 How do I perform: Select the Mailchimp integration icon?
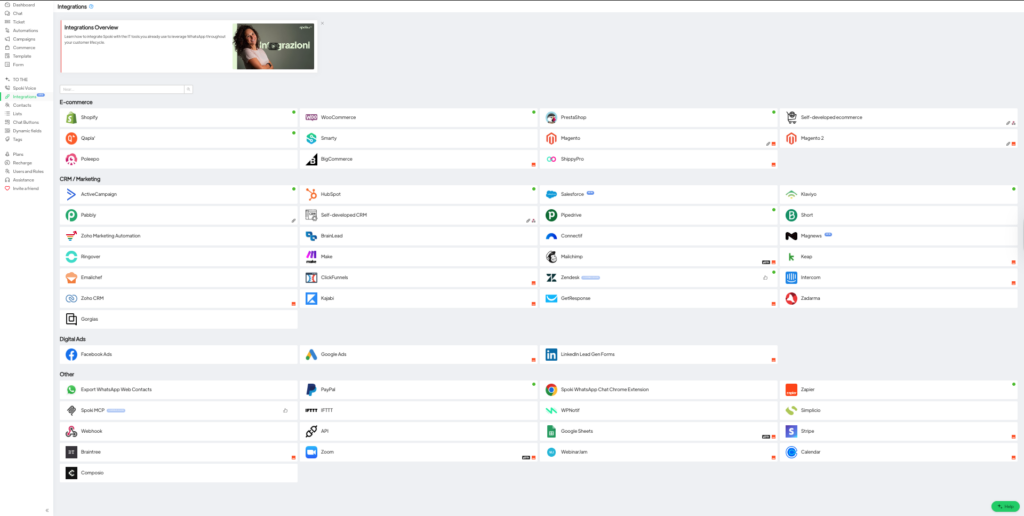coord(551,257)
